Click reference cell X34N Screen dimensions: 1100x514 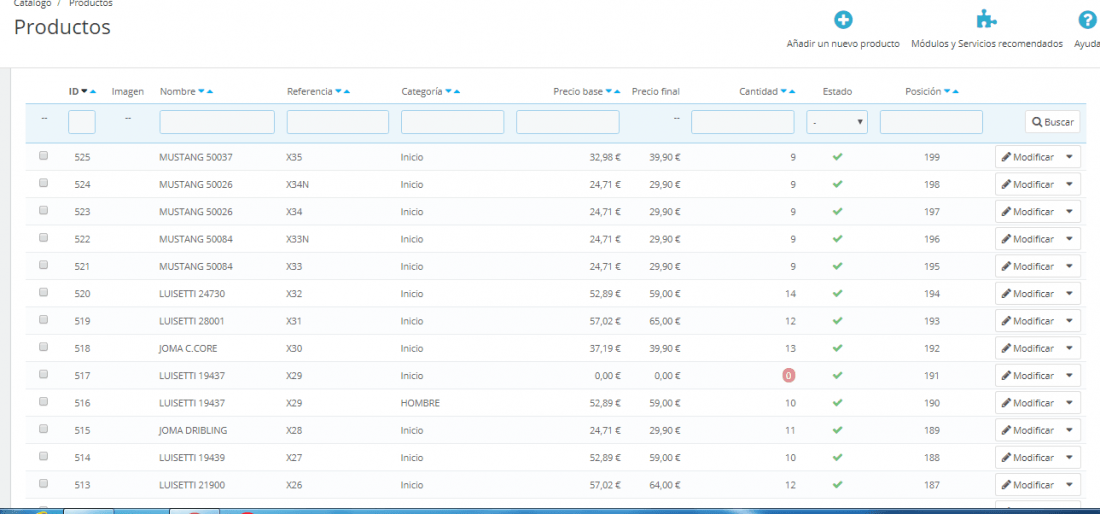pyautogui.click(x=297, y=184)
